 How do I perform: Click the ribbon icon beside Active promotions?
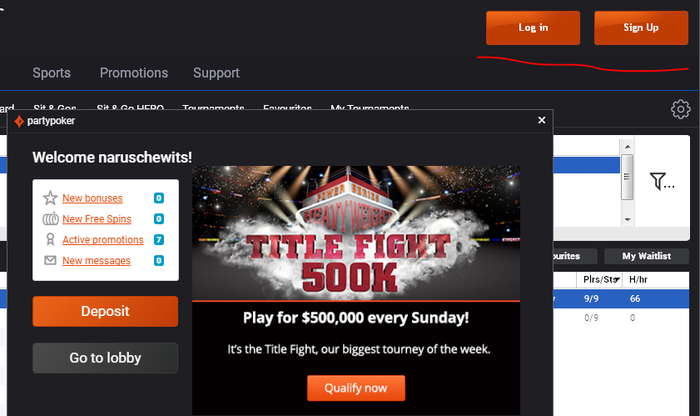[50, 240]
